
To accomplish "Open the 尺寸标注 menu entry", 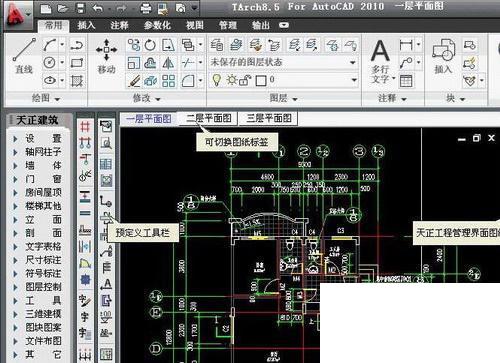I will pos(37,260).
